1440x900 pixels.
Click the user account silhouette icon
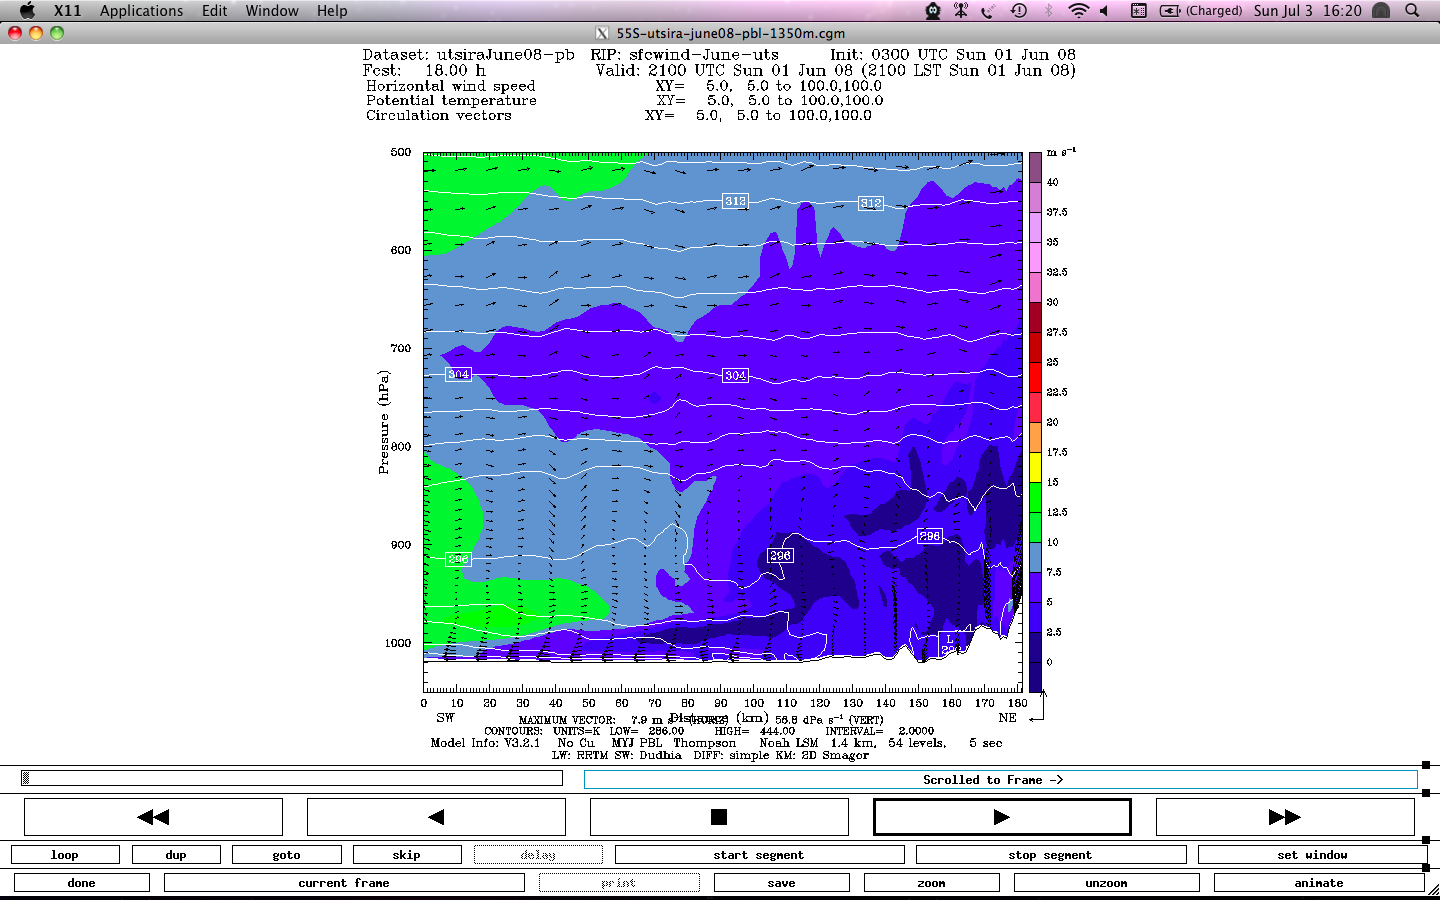click(1381, 11)
